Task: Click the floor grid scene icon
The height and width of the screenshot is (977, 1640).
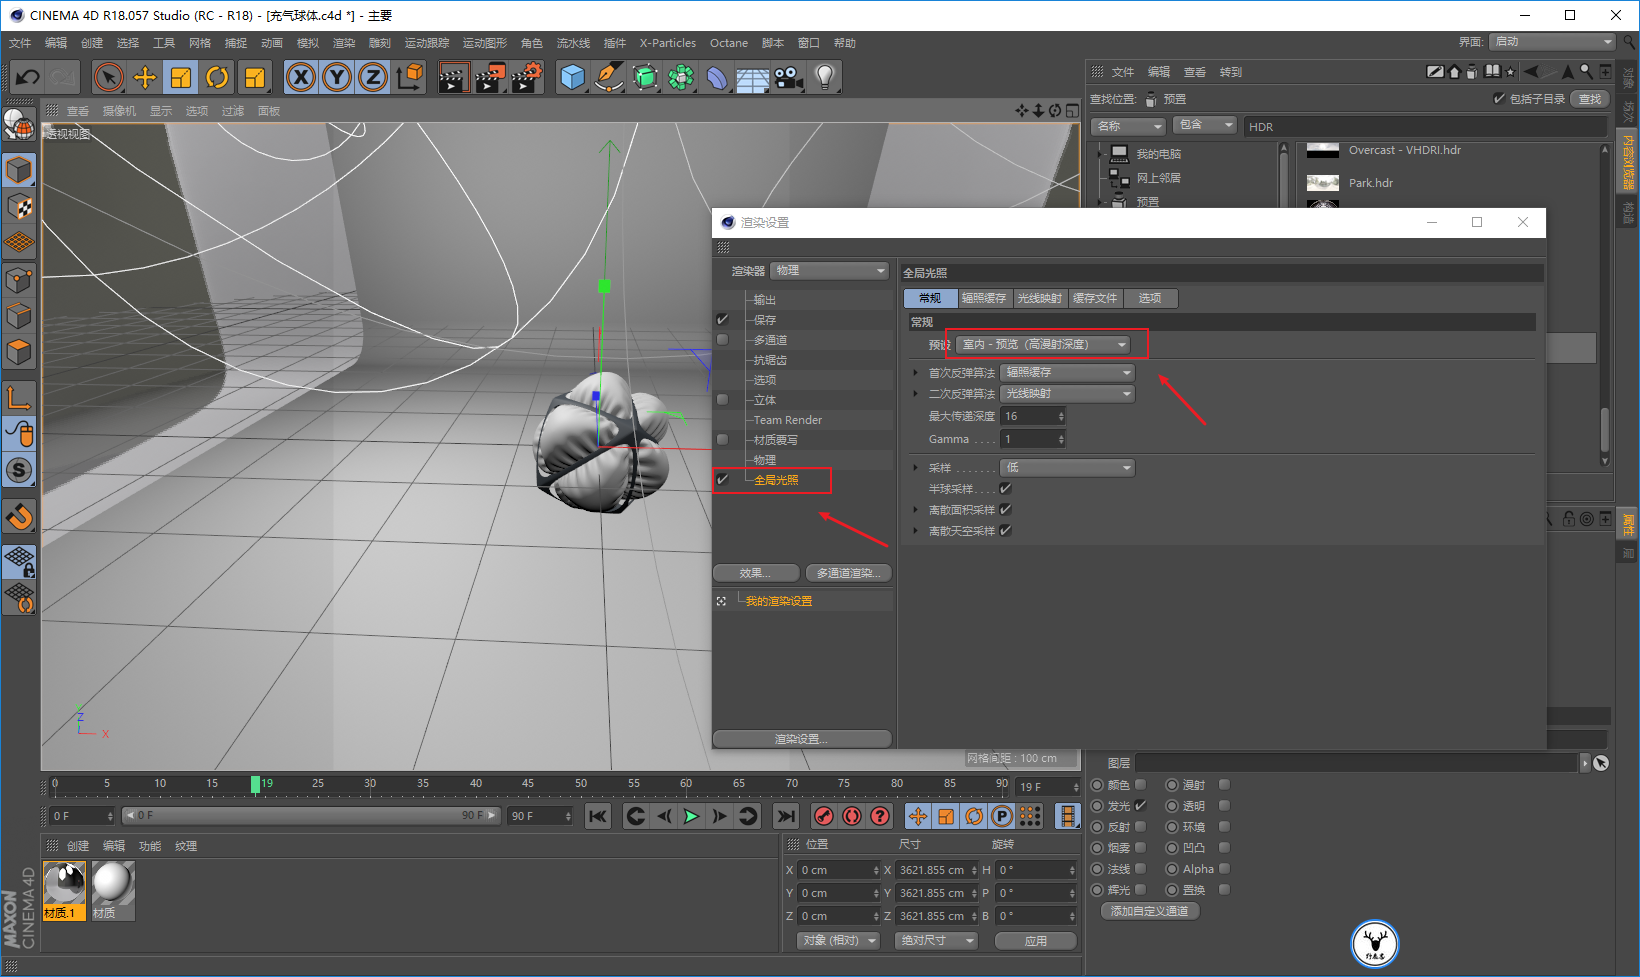Action: (x=753, y=77)
